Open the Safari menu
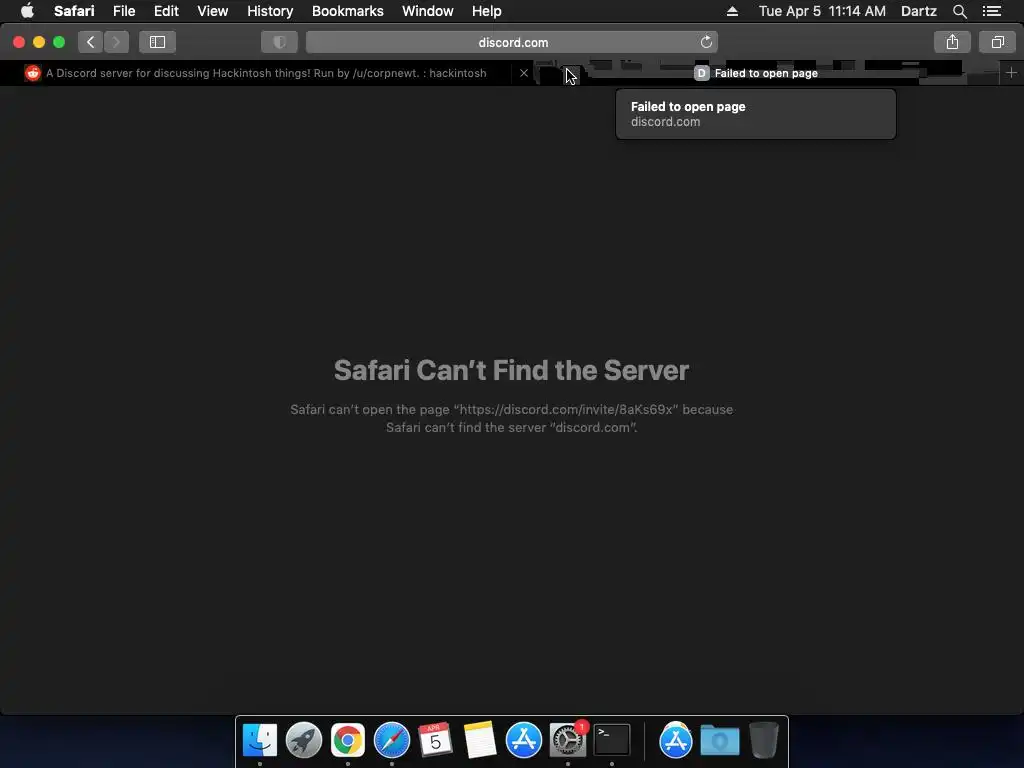1024x768 pixels. (74, 11)
